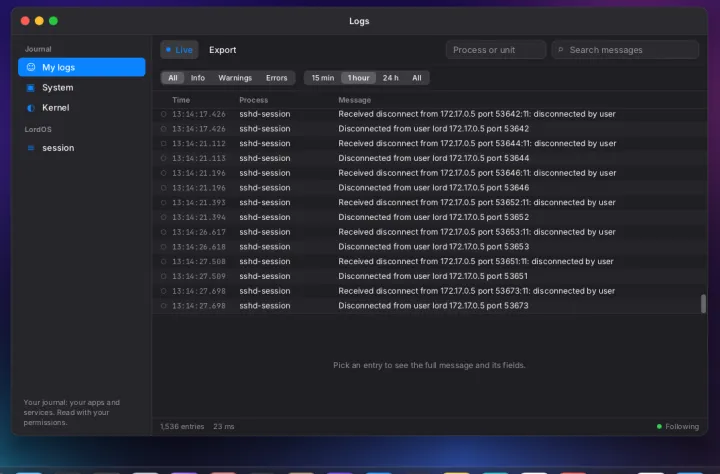
Task: Open the My logs journal
Action: coord(82,67)
